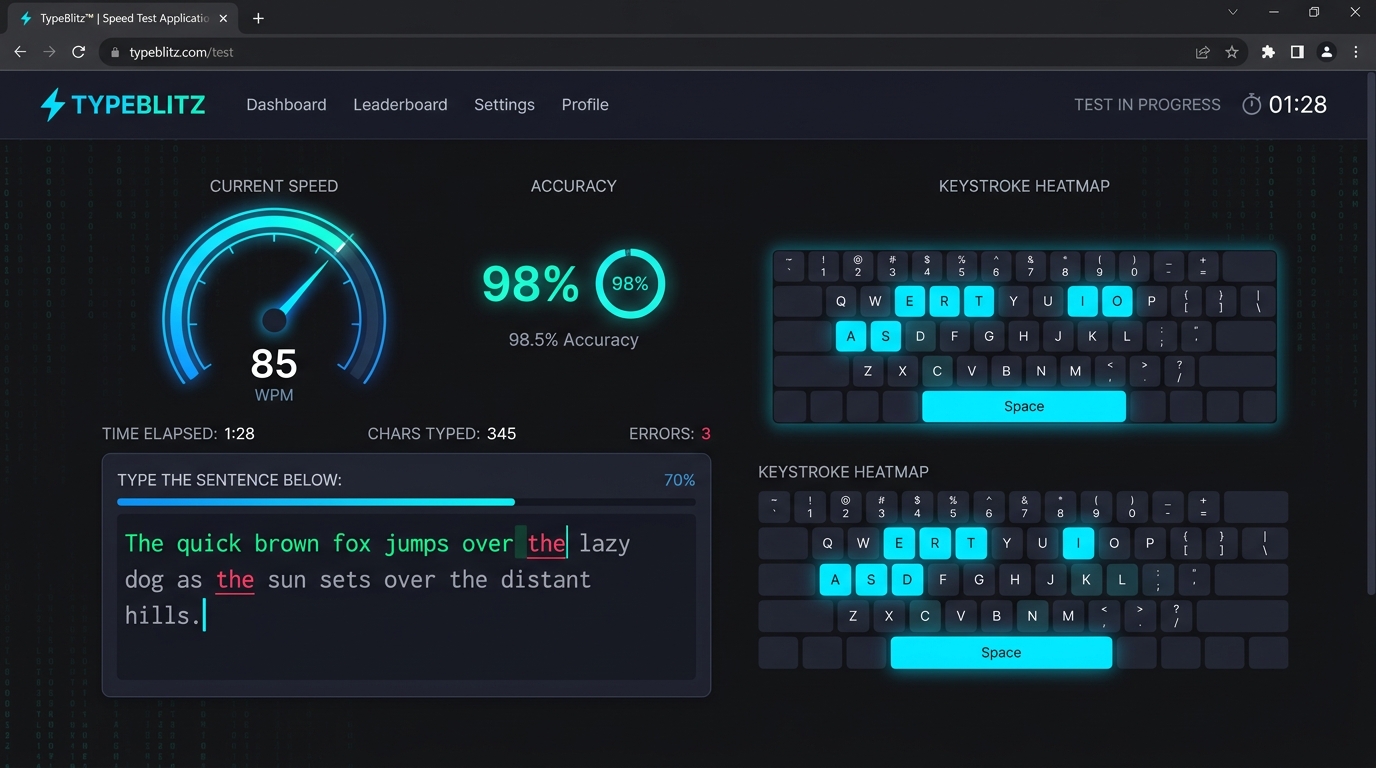Viewport: 1376px width, 768px height.
Task: Click the word 'hills.' in the sentence
Action: 164,615
